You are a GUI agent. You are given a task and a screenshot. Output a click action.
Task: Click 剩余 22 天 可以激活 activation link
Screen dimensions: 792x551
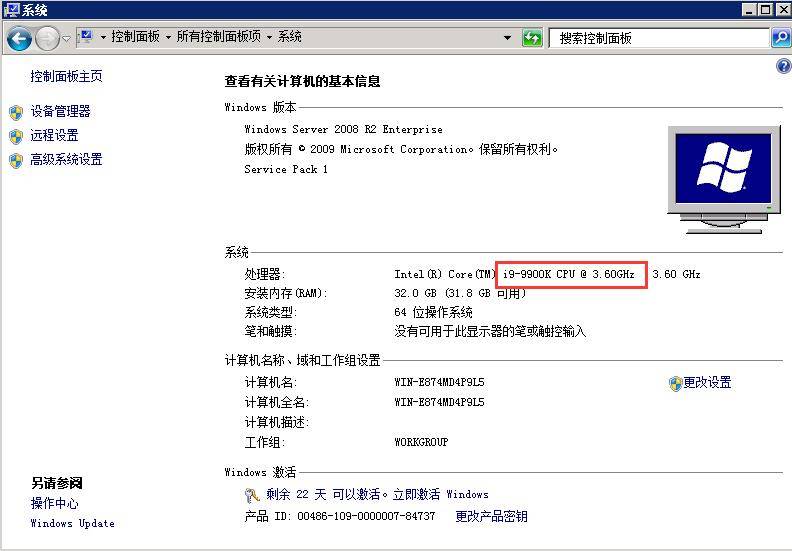[x=377, y=494]
